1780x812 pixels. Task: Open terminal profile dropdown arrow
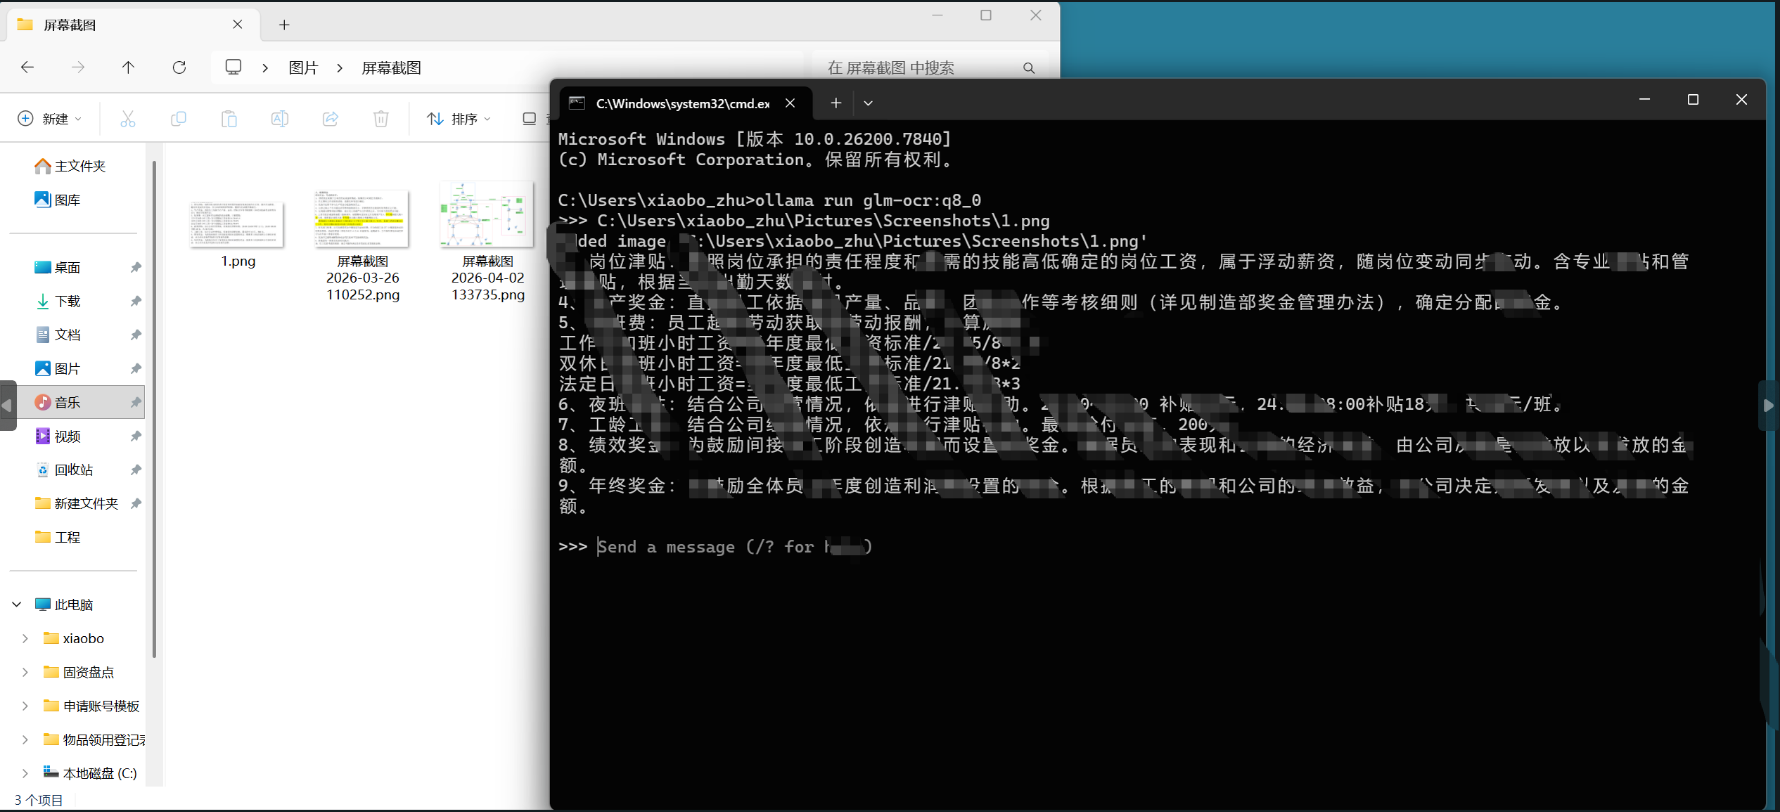(x=868, y=103)
